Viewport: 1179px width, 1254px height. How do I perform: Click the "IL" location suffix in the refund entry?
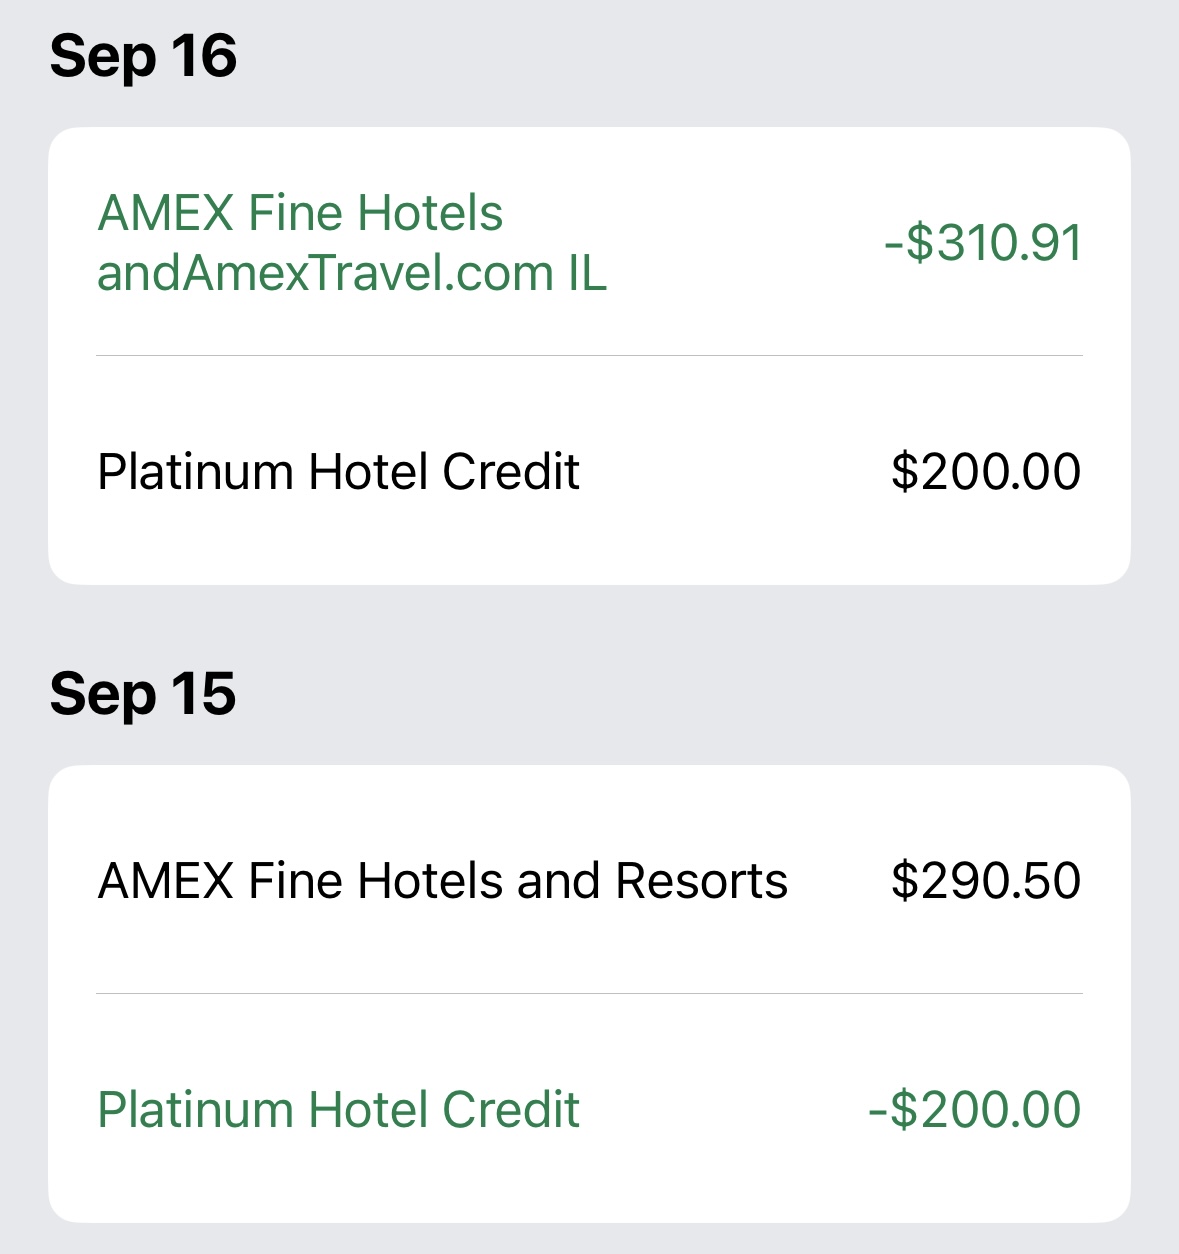tap(587, 273)
